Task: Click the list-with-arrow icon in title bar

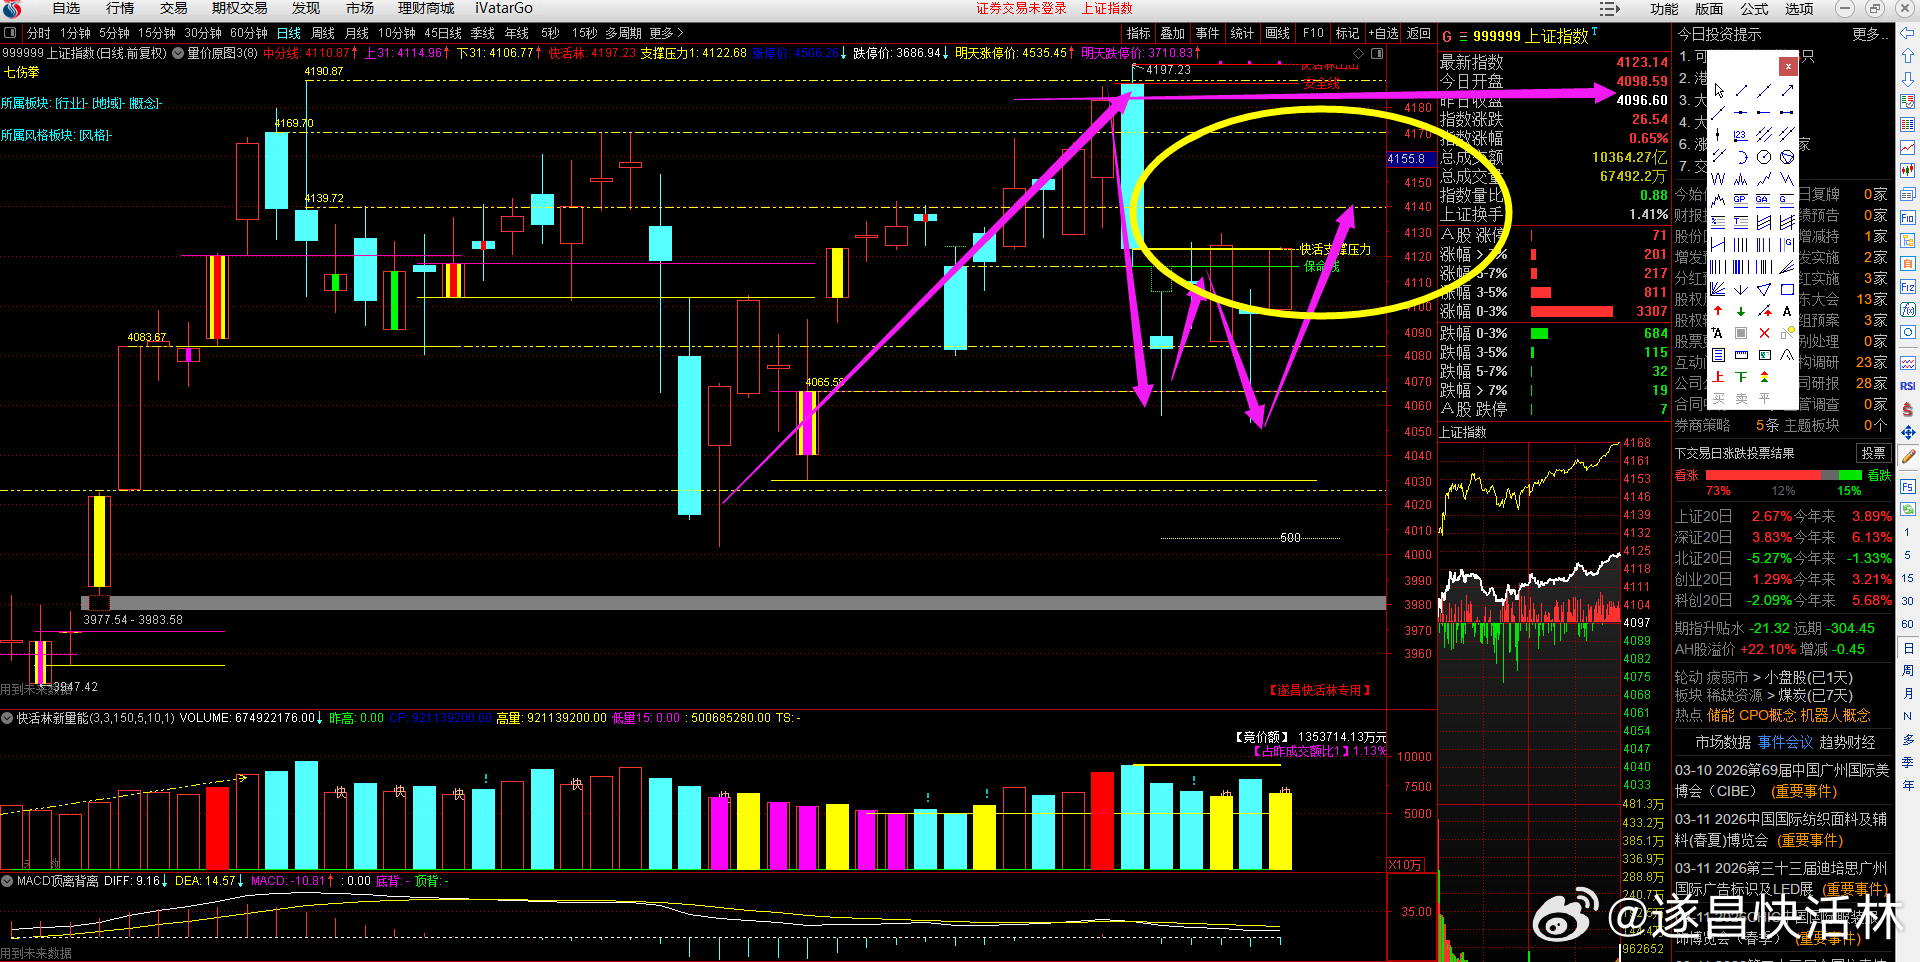Action: click(1609, 9)
